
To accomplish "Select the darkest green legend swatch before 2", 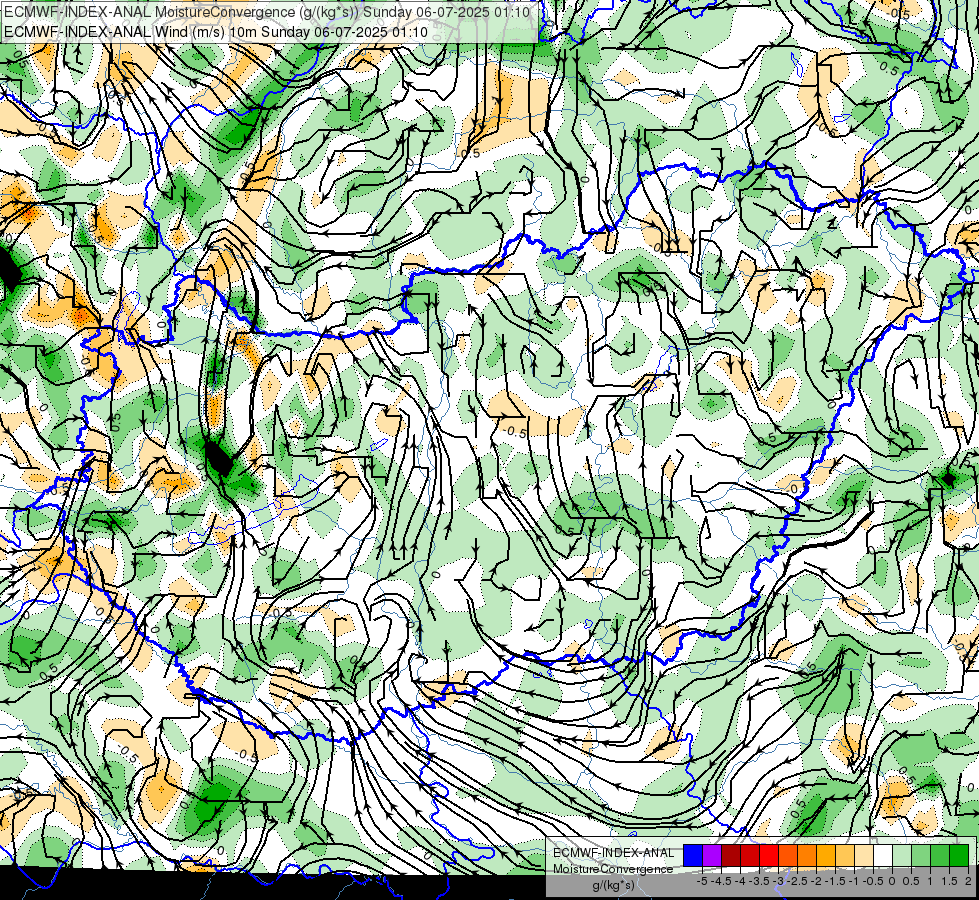I will click(x=959, y=855).
